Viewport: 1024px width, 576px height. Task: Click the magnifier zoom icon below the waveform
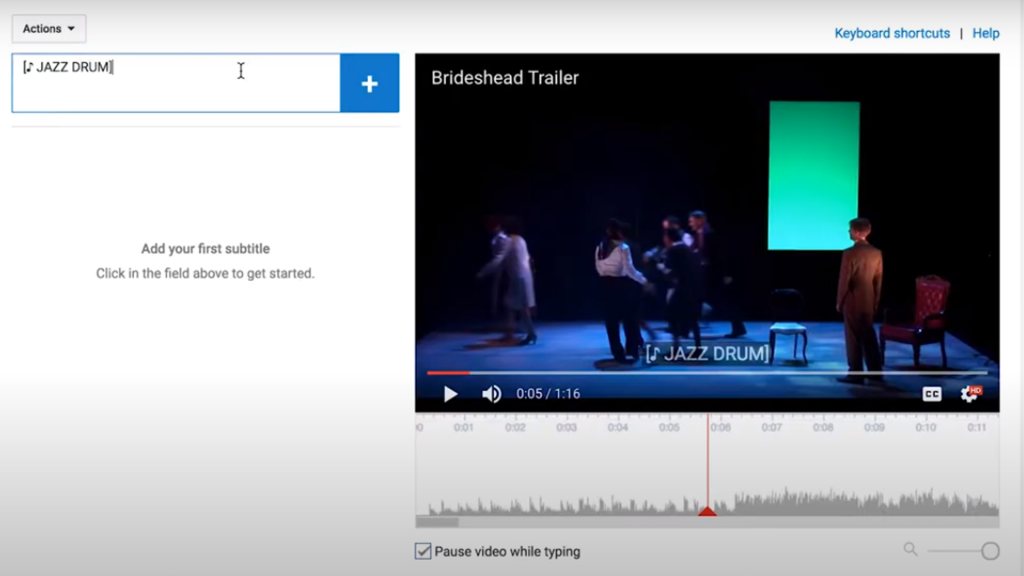910,549
